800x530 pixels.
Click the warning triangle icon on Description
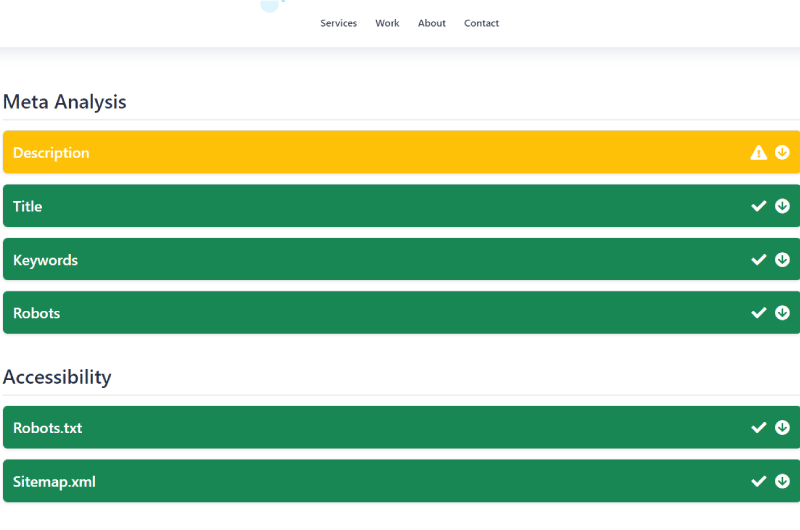(x=759, y=153)
